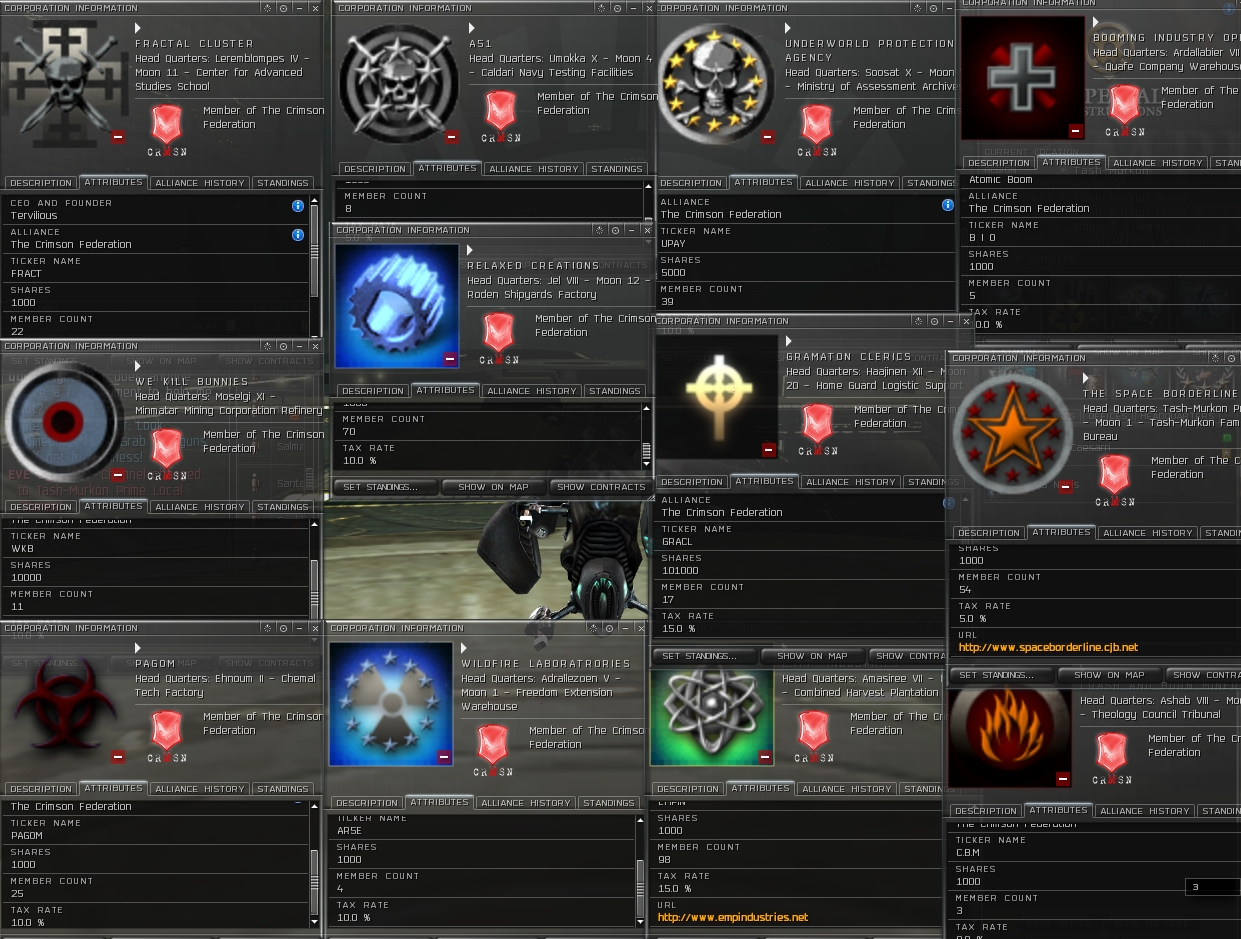Toggle pin on the Wildfire Laboratories window
This screenshot has width=1241, height=939.
click(x=609, y=628)
